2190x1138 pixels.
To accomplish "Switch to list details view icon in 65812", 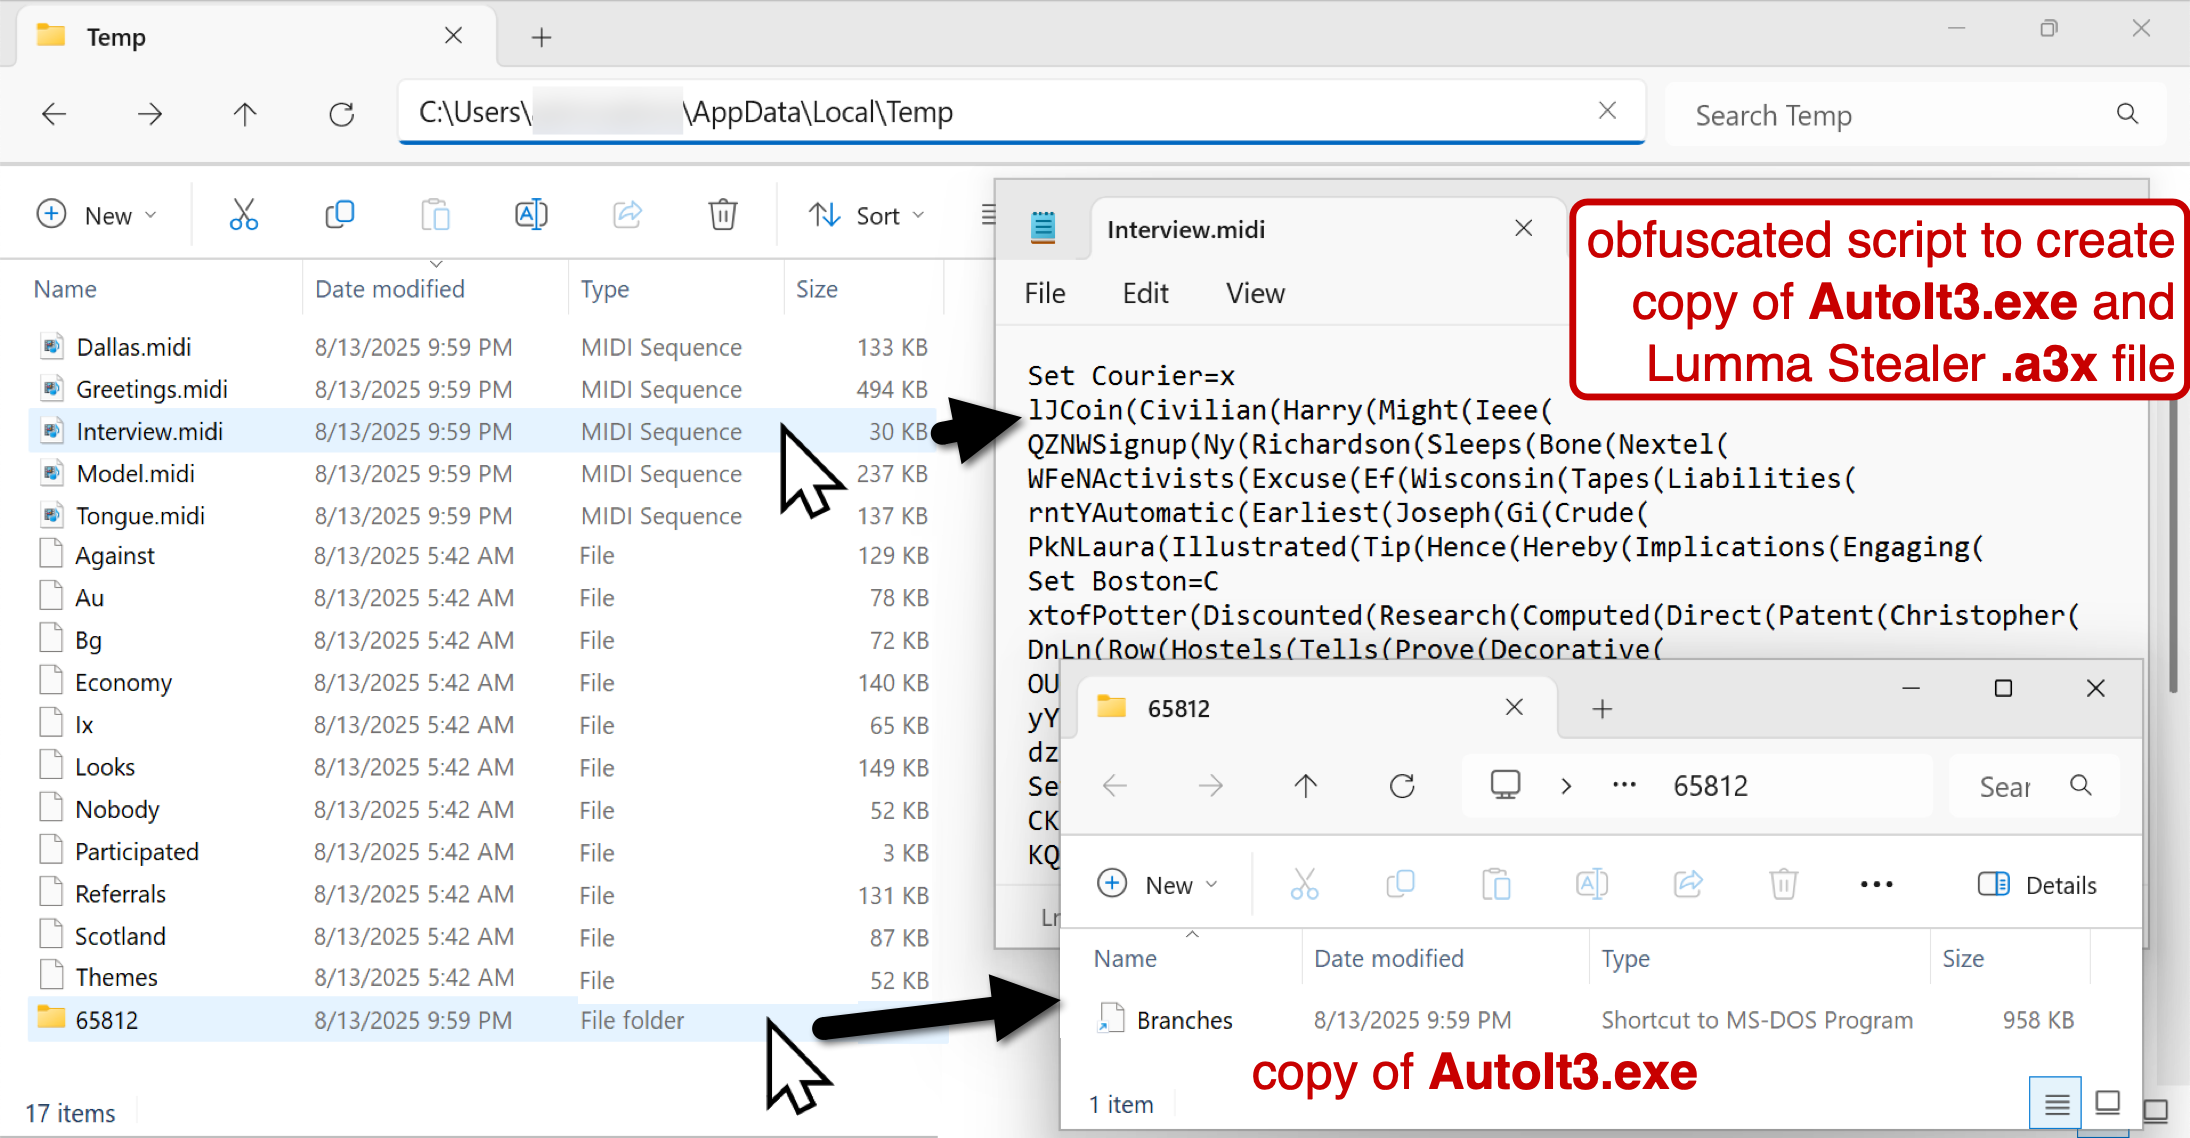I will pos(2056,1103).
